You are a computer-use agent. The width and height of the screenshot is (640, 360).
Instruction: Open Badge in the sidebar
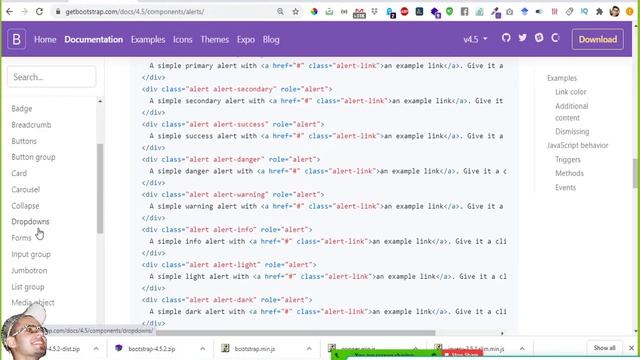(22, 109)
